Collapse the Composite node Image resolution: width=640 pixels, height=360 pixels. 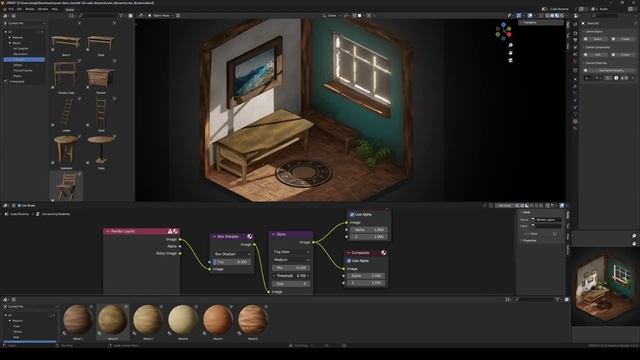coord(349,253)
